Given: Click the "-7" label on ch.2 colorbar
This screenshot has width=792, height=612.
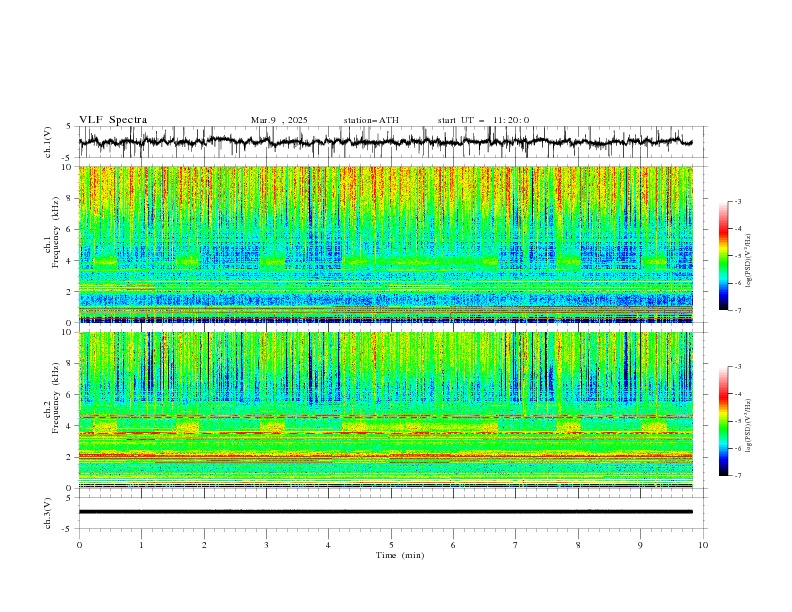Looking at the screenshot, I should click(738, 476).
